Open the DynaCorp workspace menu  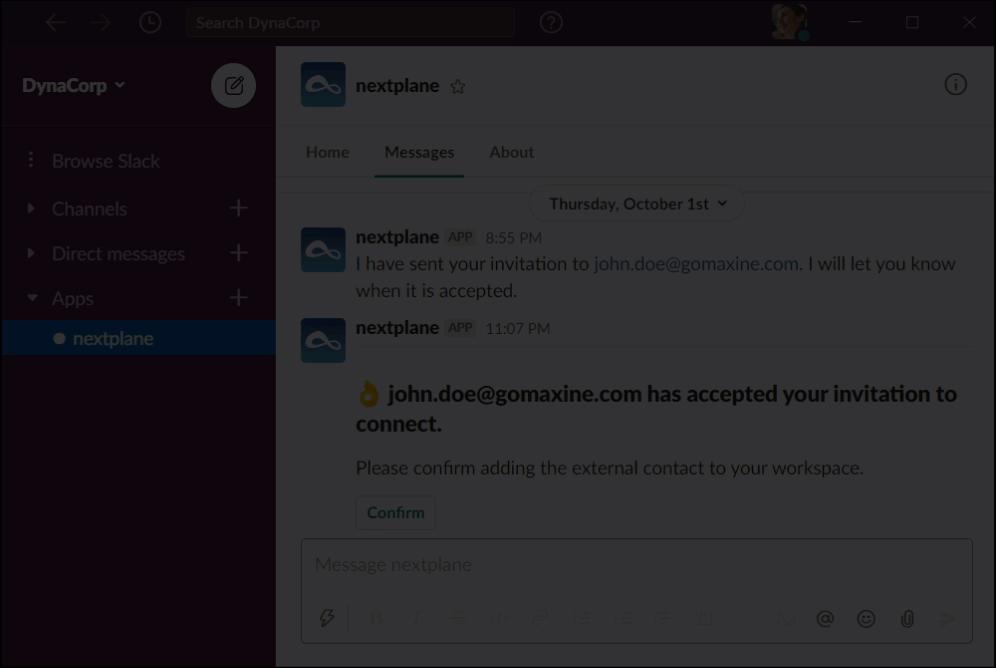[73, 85]
